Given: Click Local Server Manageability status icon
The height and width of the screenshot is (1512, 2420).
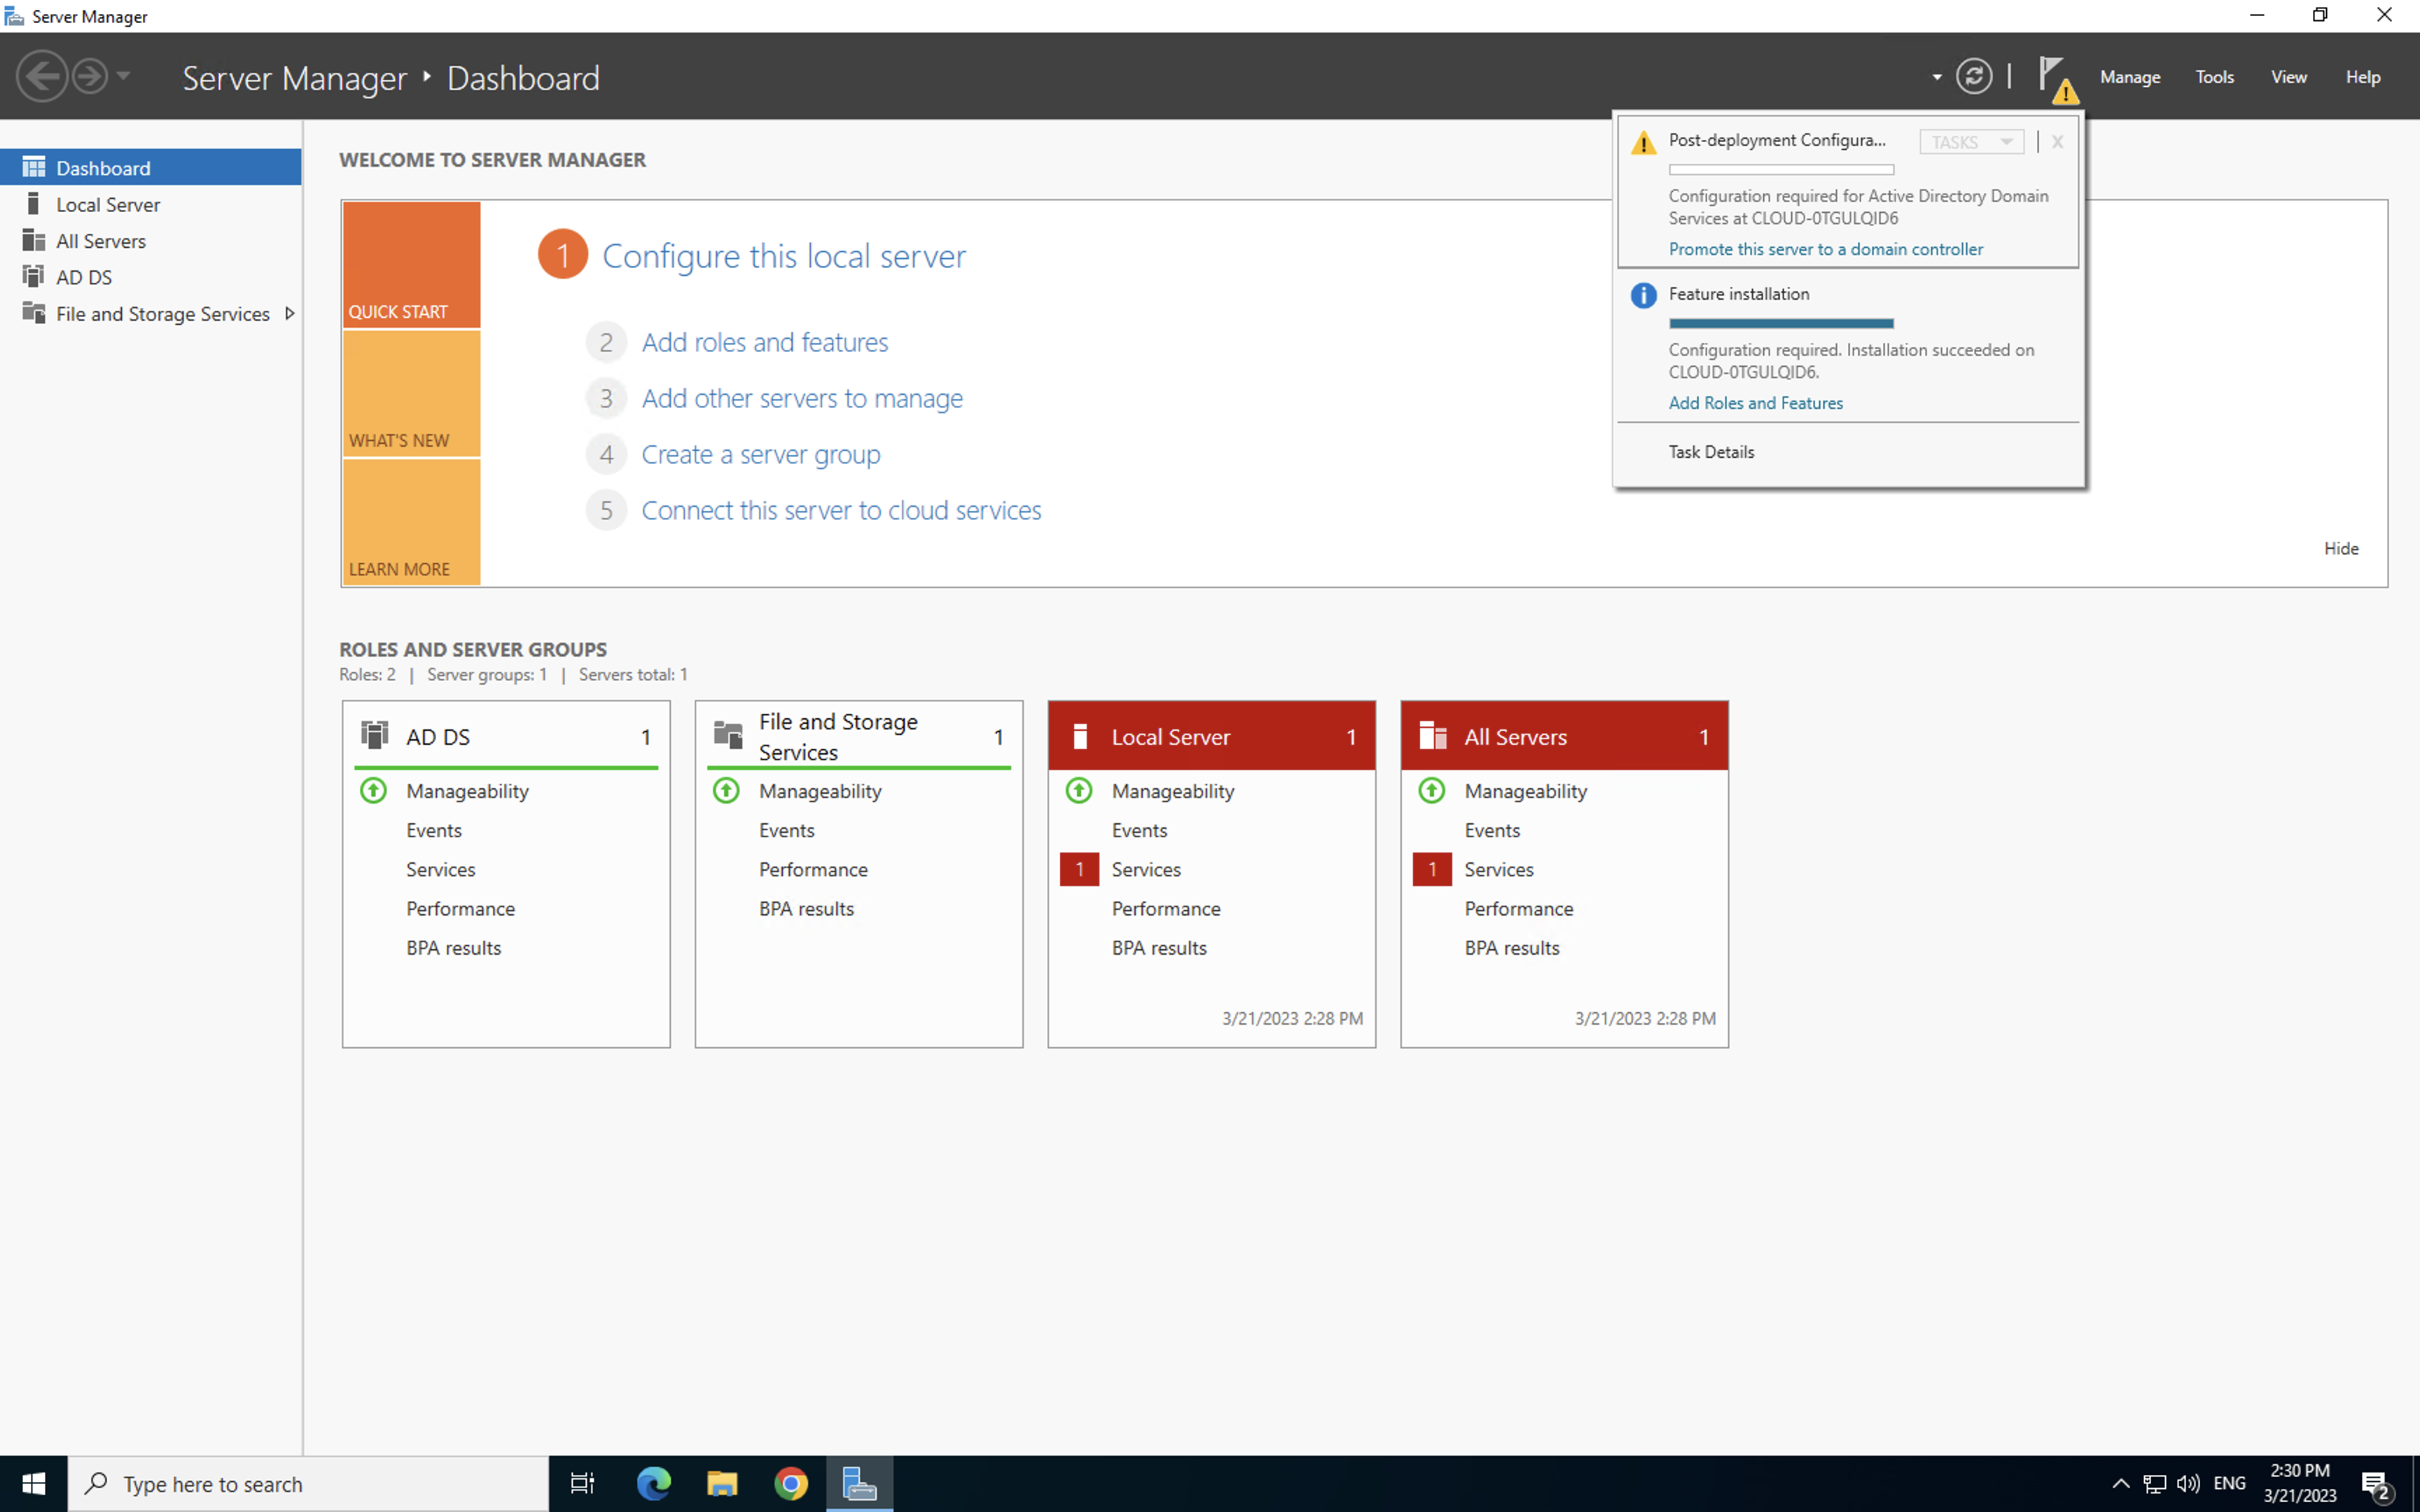Looking at the screenshot, I should (x=1079, y=791).
